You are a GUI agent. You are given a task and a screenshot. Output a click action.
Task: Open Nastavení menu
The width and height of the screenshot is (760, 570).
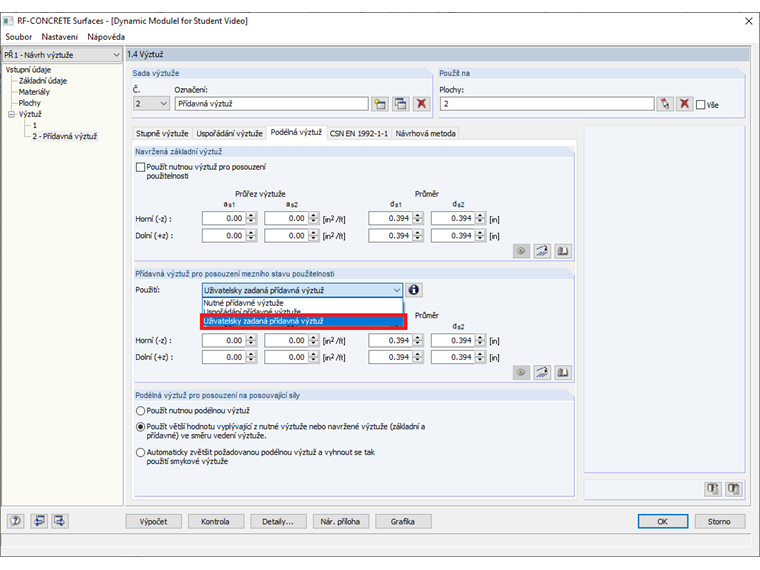click(x=60, y=37)
